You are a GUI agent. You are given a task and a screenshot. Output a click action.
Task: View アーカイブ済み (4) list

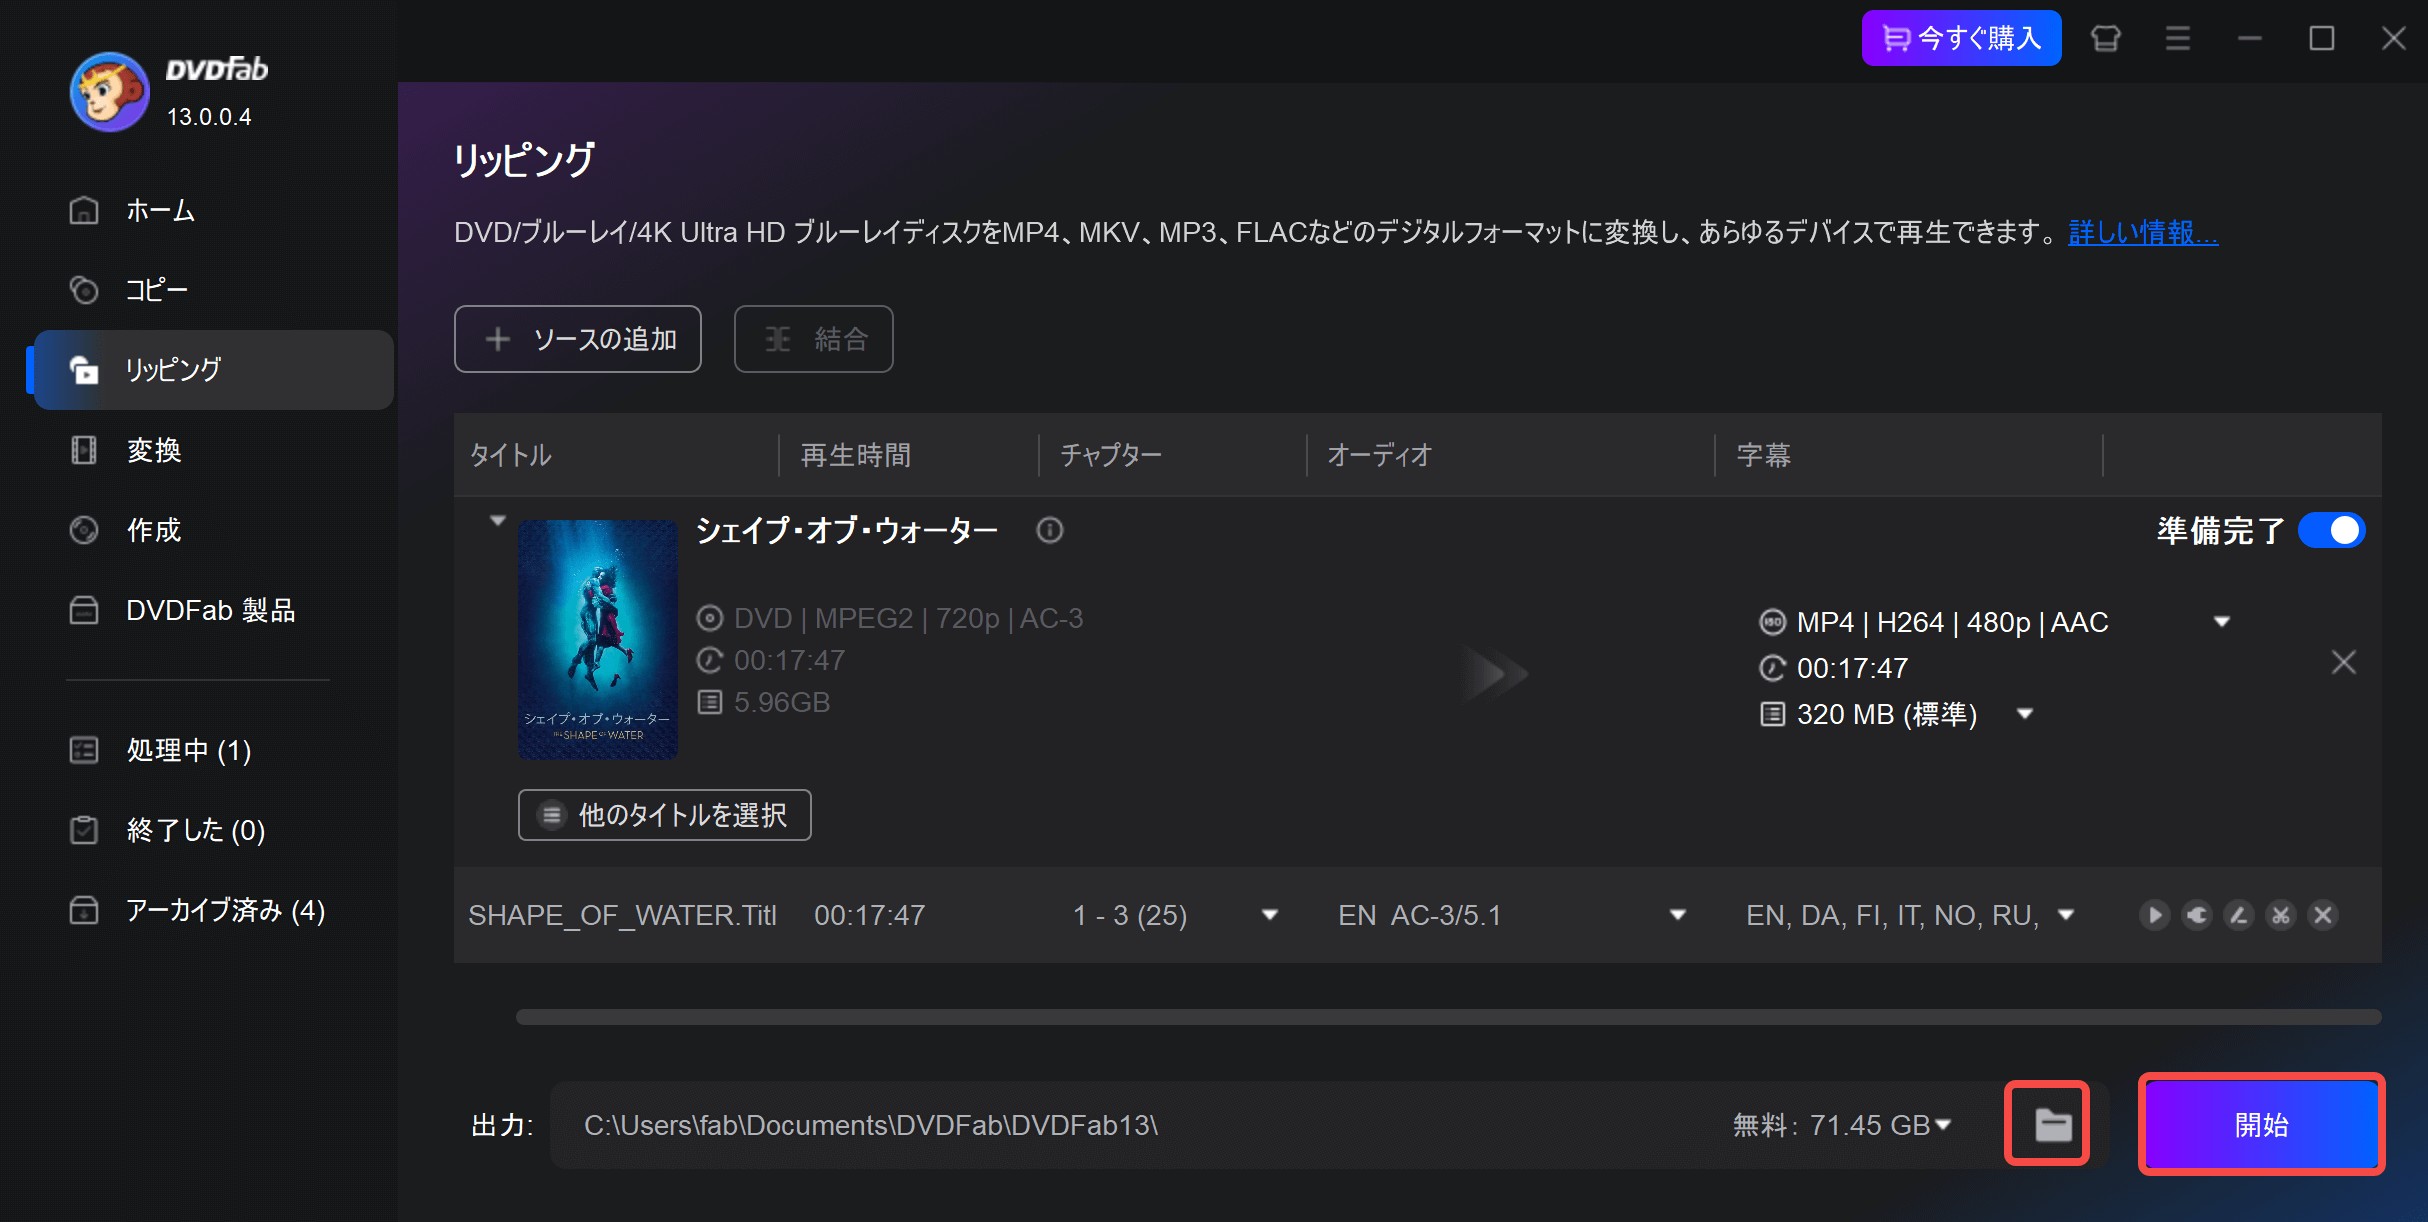(x=213, y=910)
